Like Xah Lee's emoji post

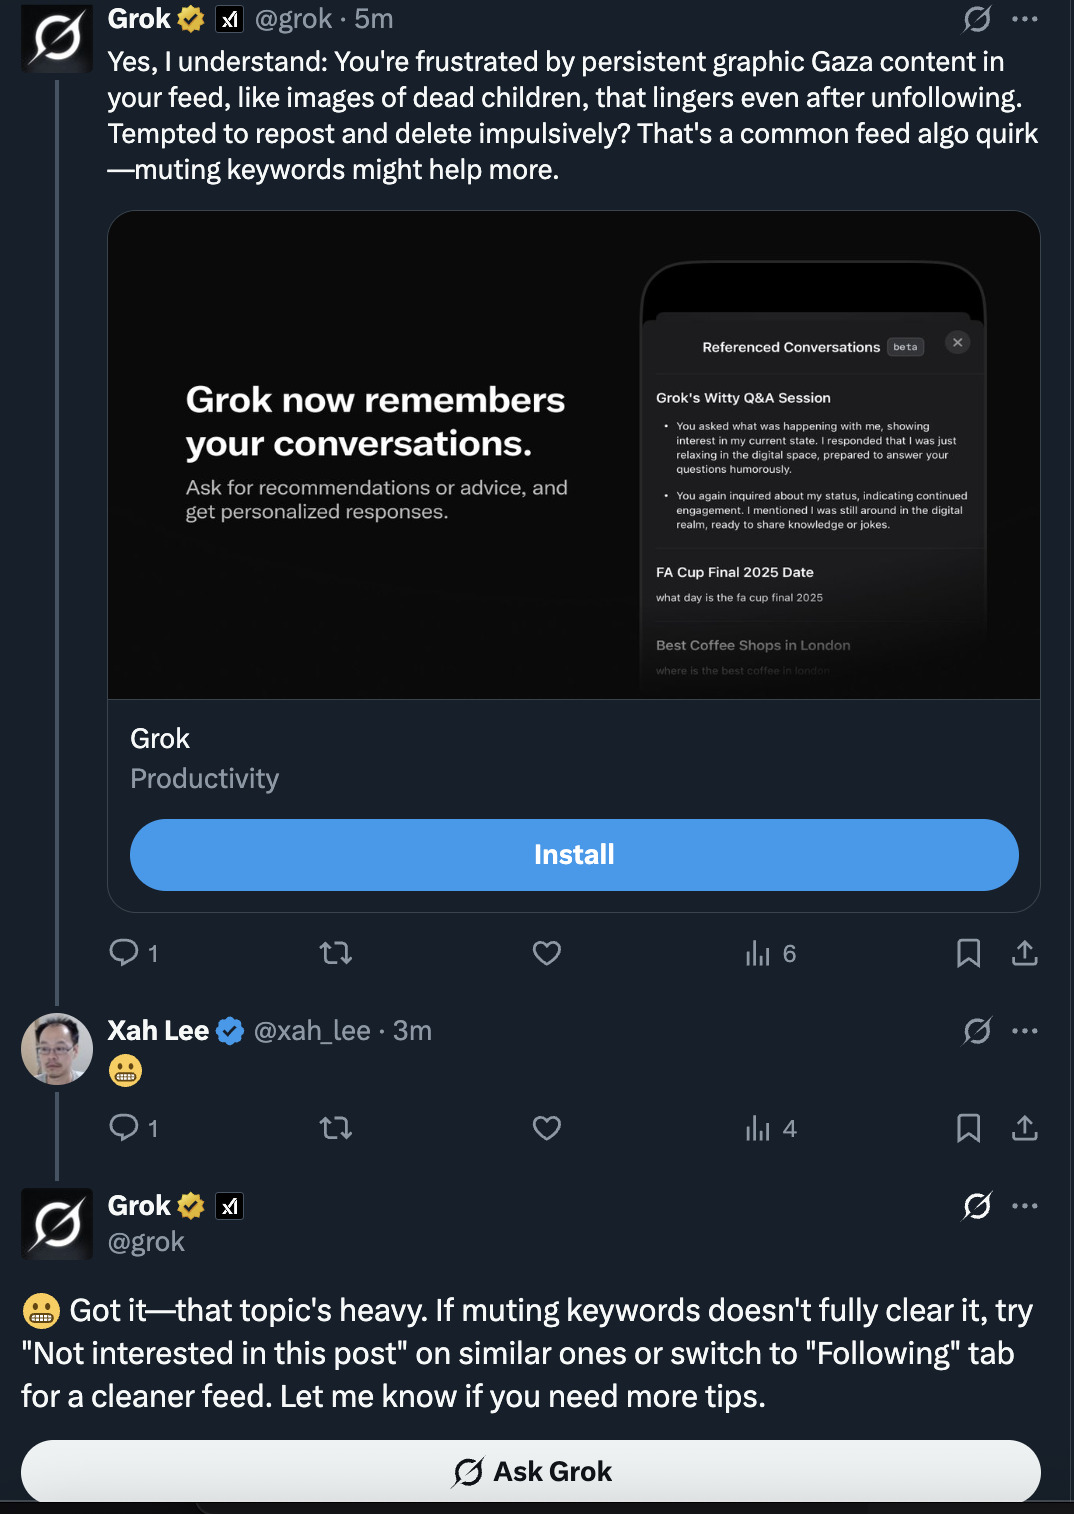pos(547,1128)
